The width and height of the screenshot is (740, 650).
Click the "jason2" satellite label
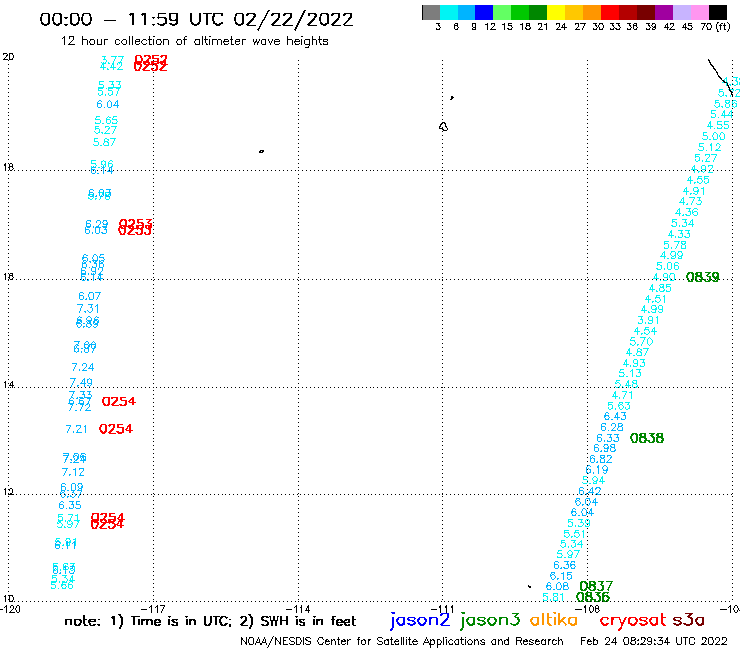420,620
